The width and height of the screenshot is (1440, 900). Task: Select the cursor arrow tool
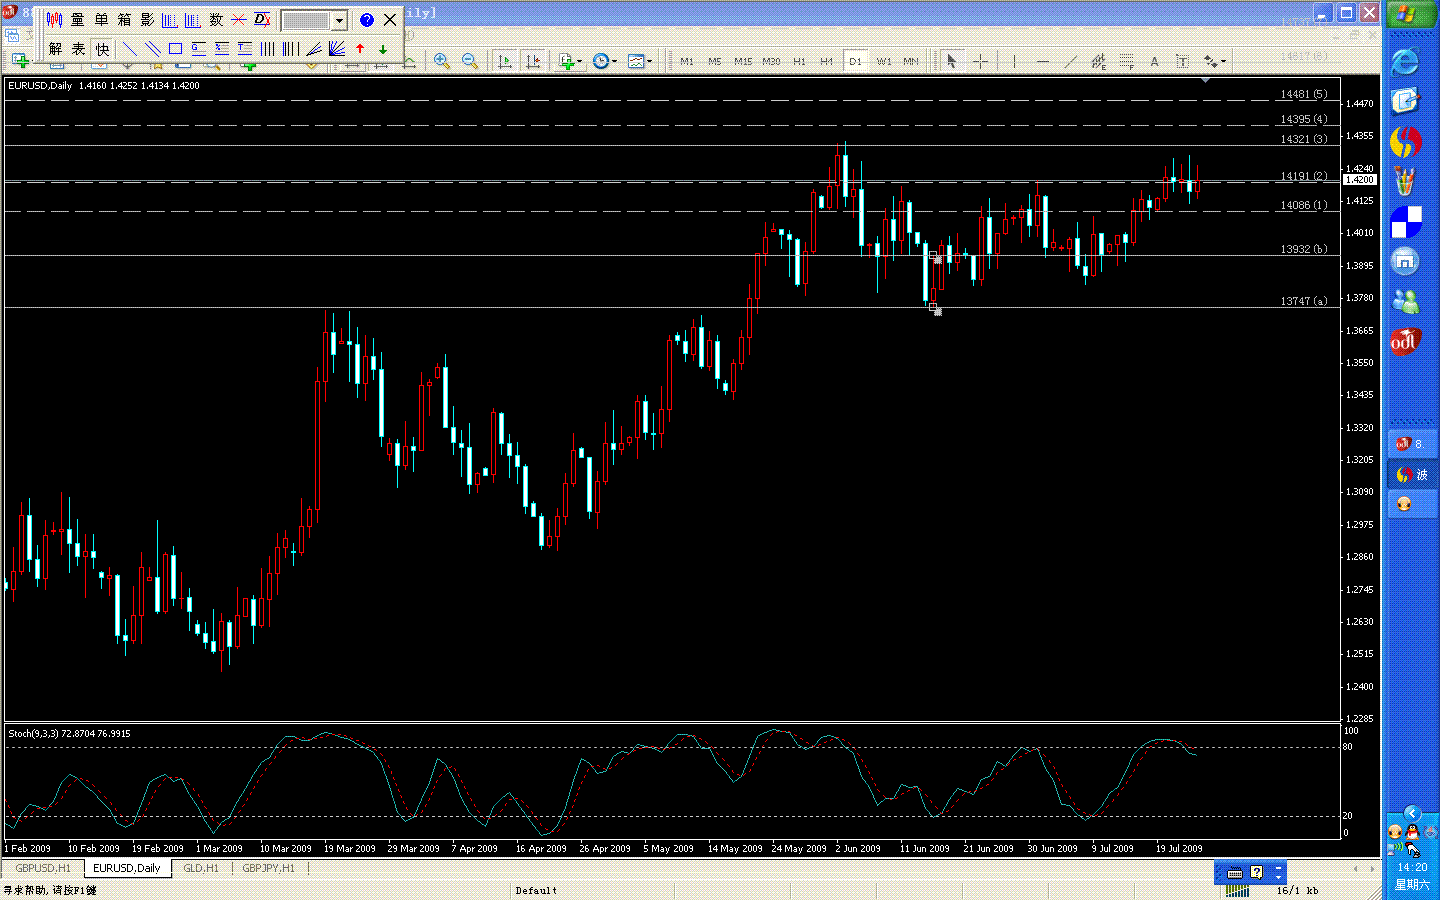coord(952,61)
